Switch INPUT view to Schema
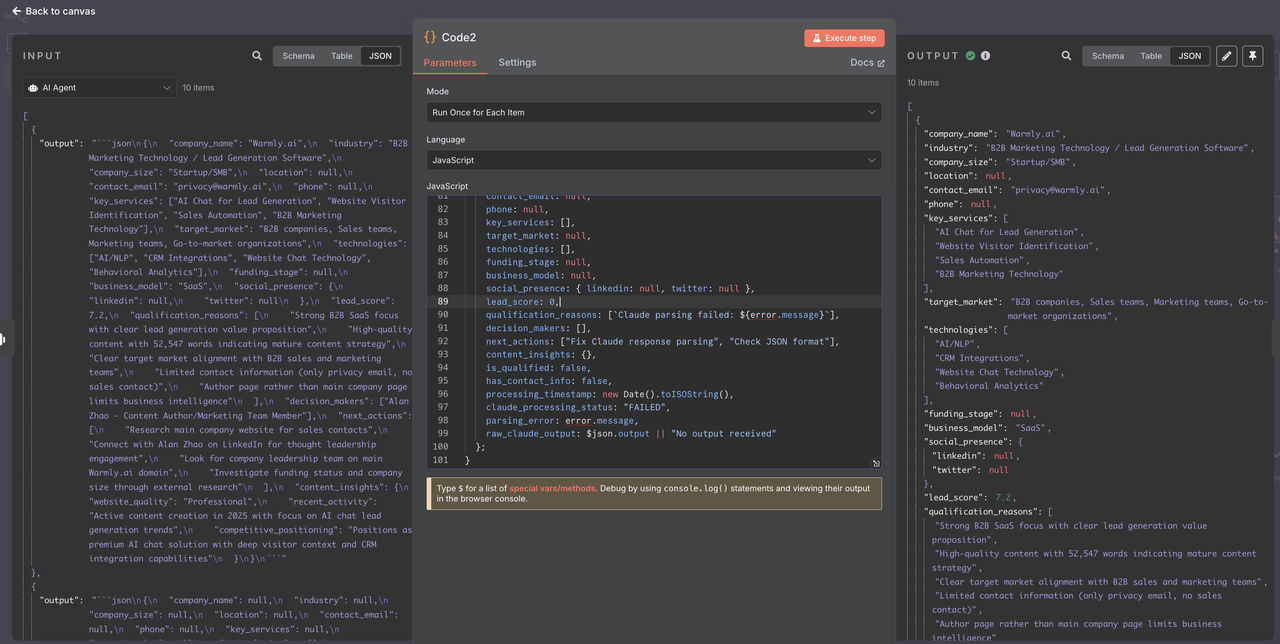The image size is (1280, 644). click(298, 56)
